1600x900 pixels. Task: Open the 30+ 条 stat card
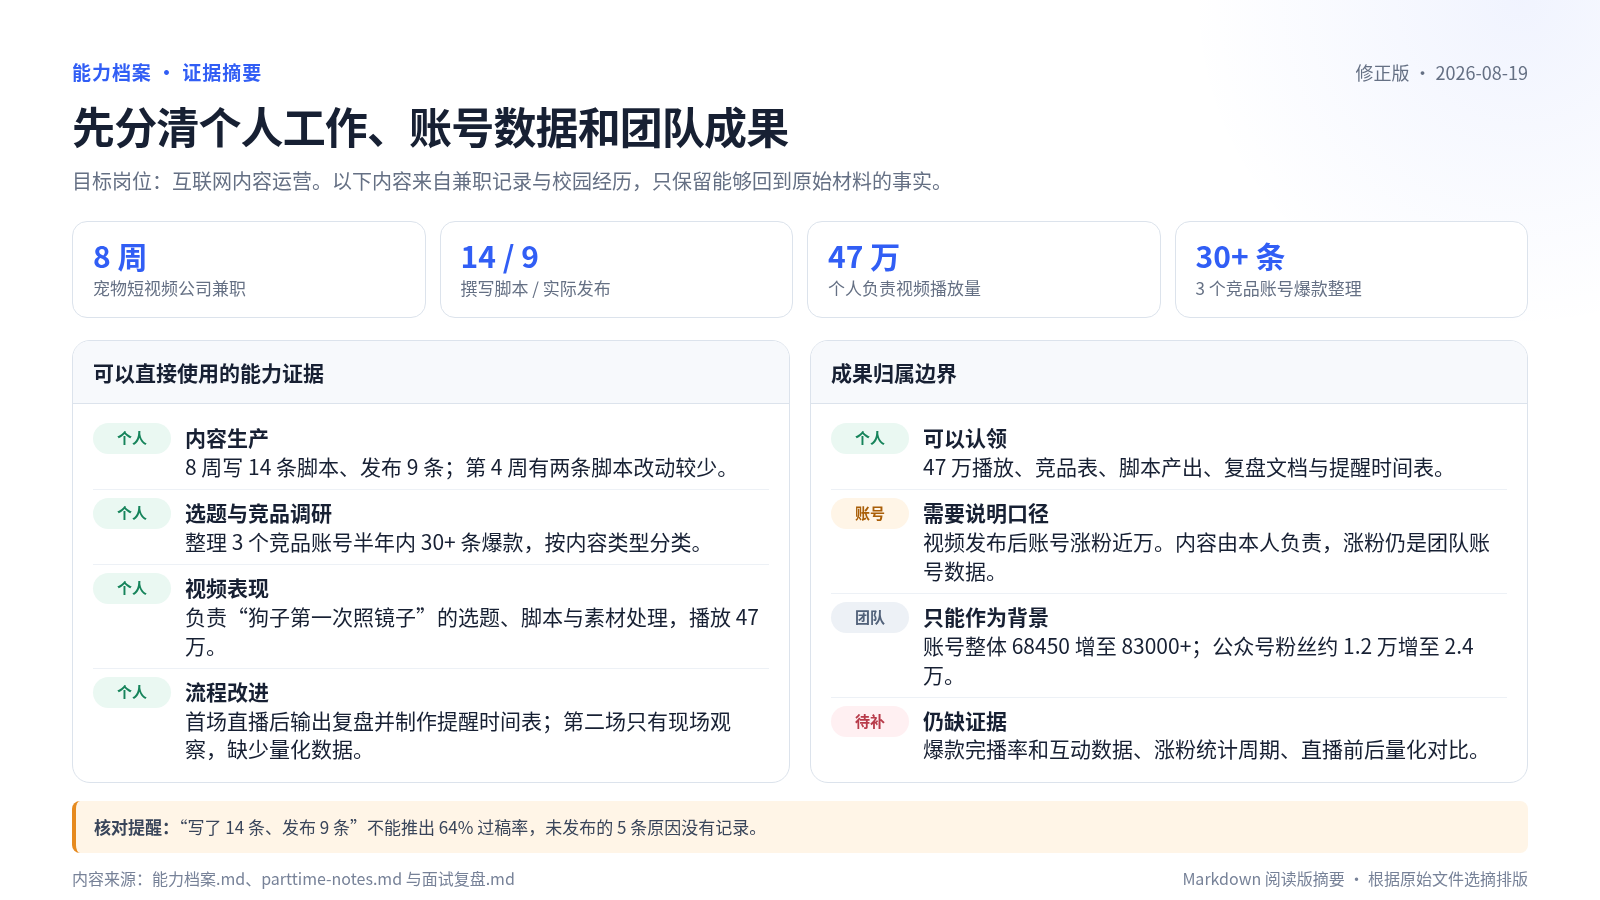tap(1351, 270)
